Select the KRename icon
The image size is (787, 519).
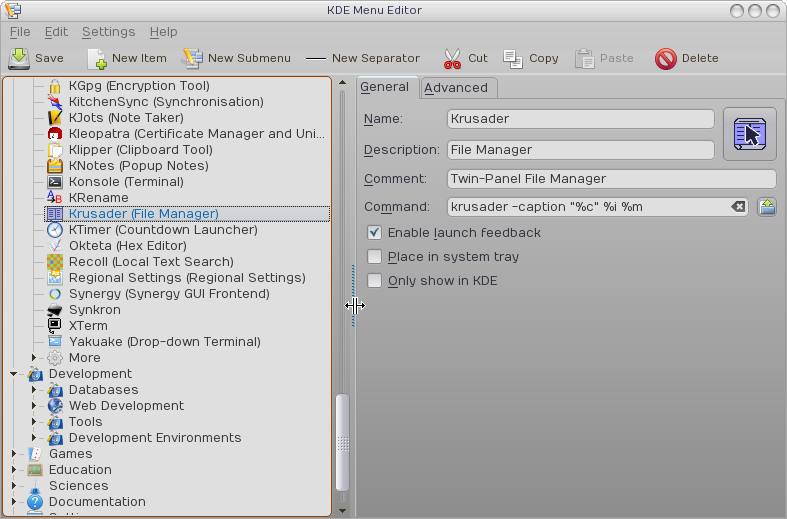(x=55, y=198)
